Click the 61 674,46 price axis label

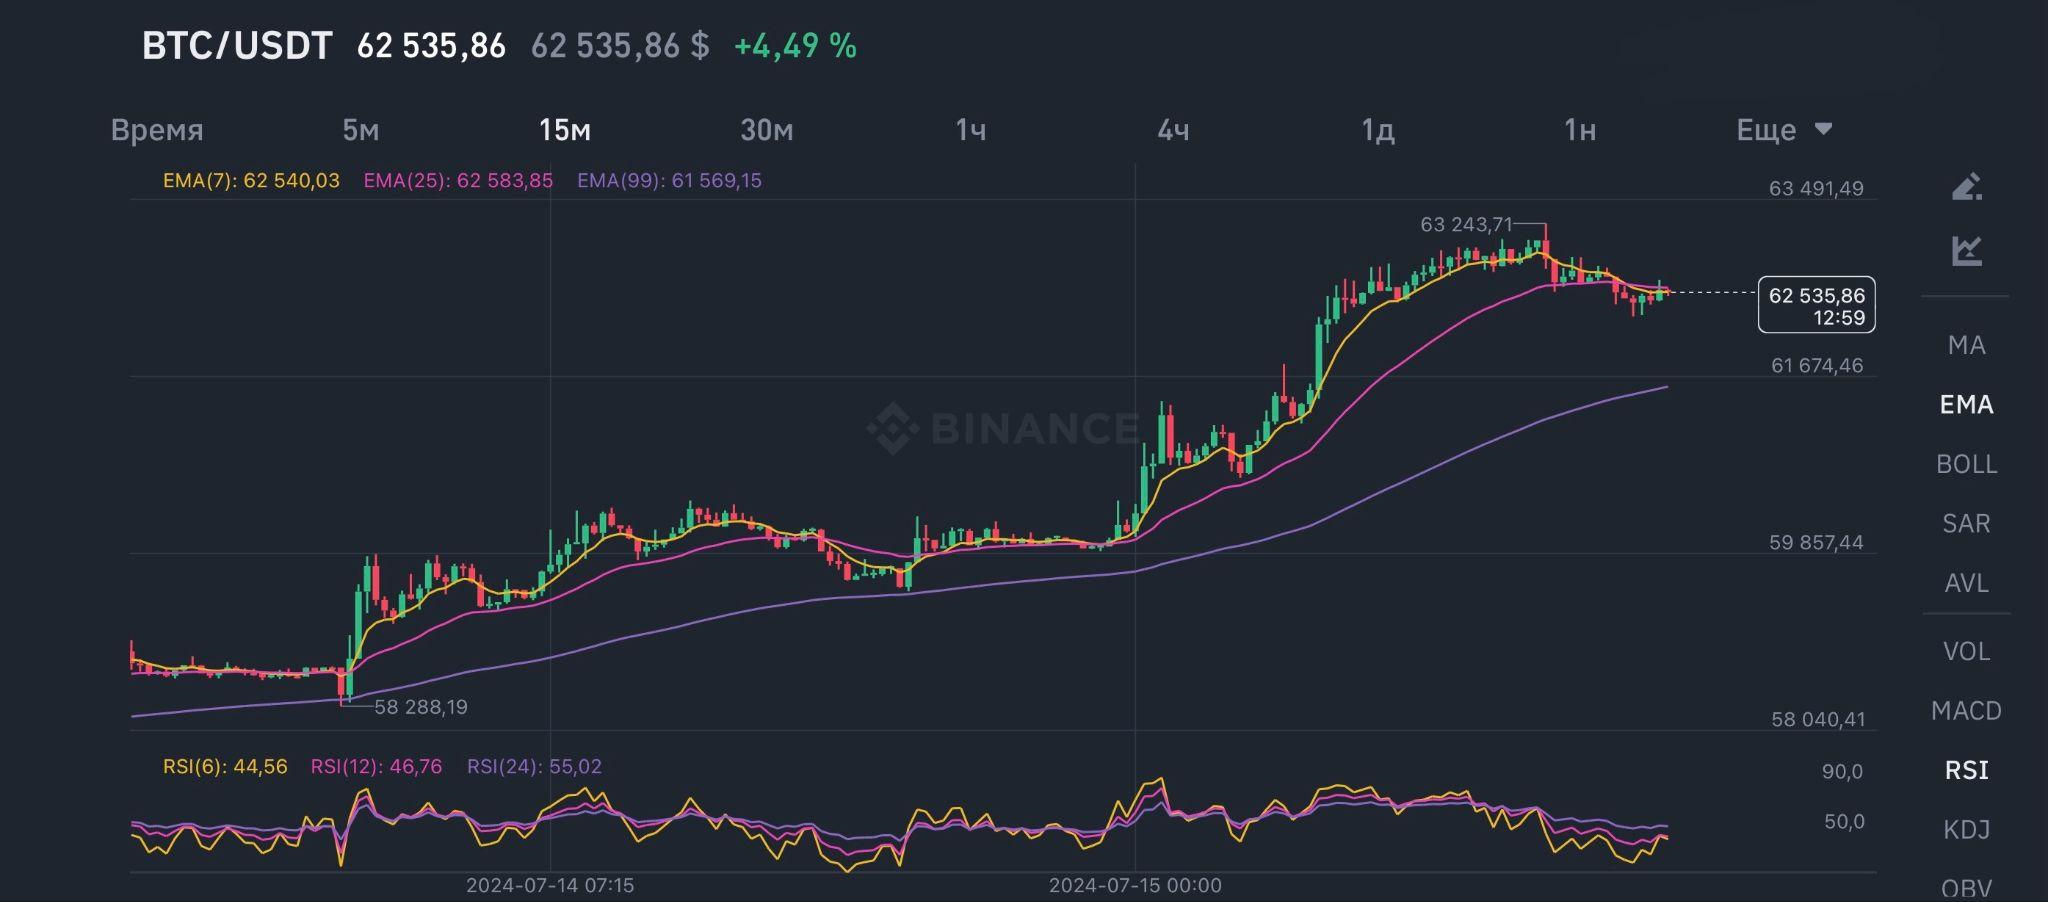(1817, 366)
